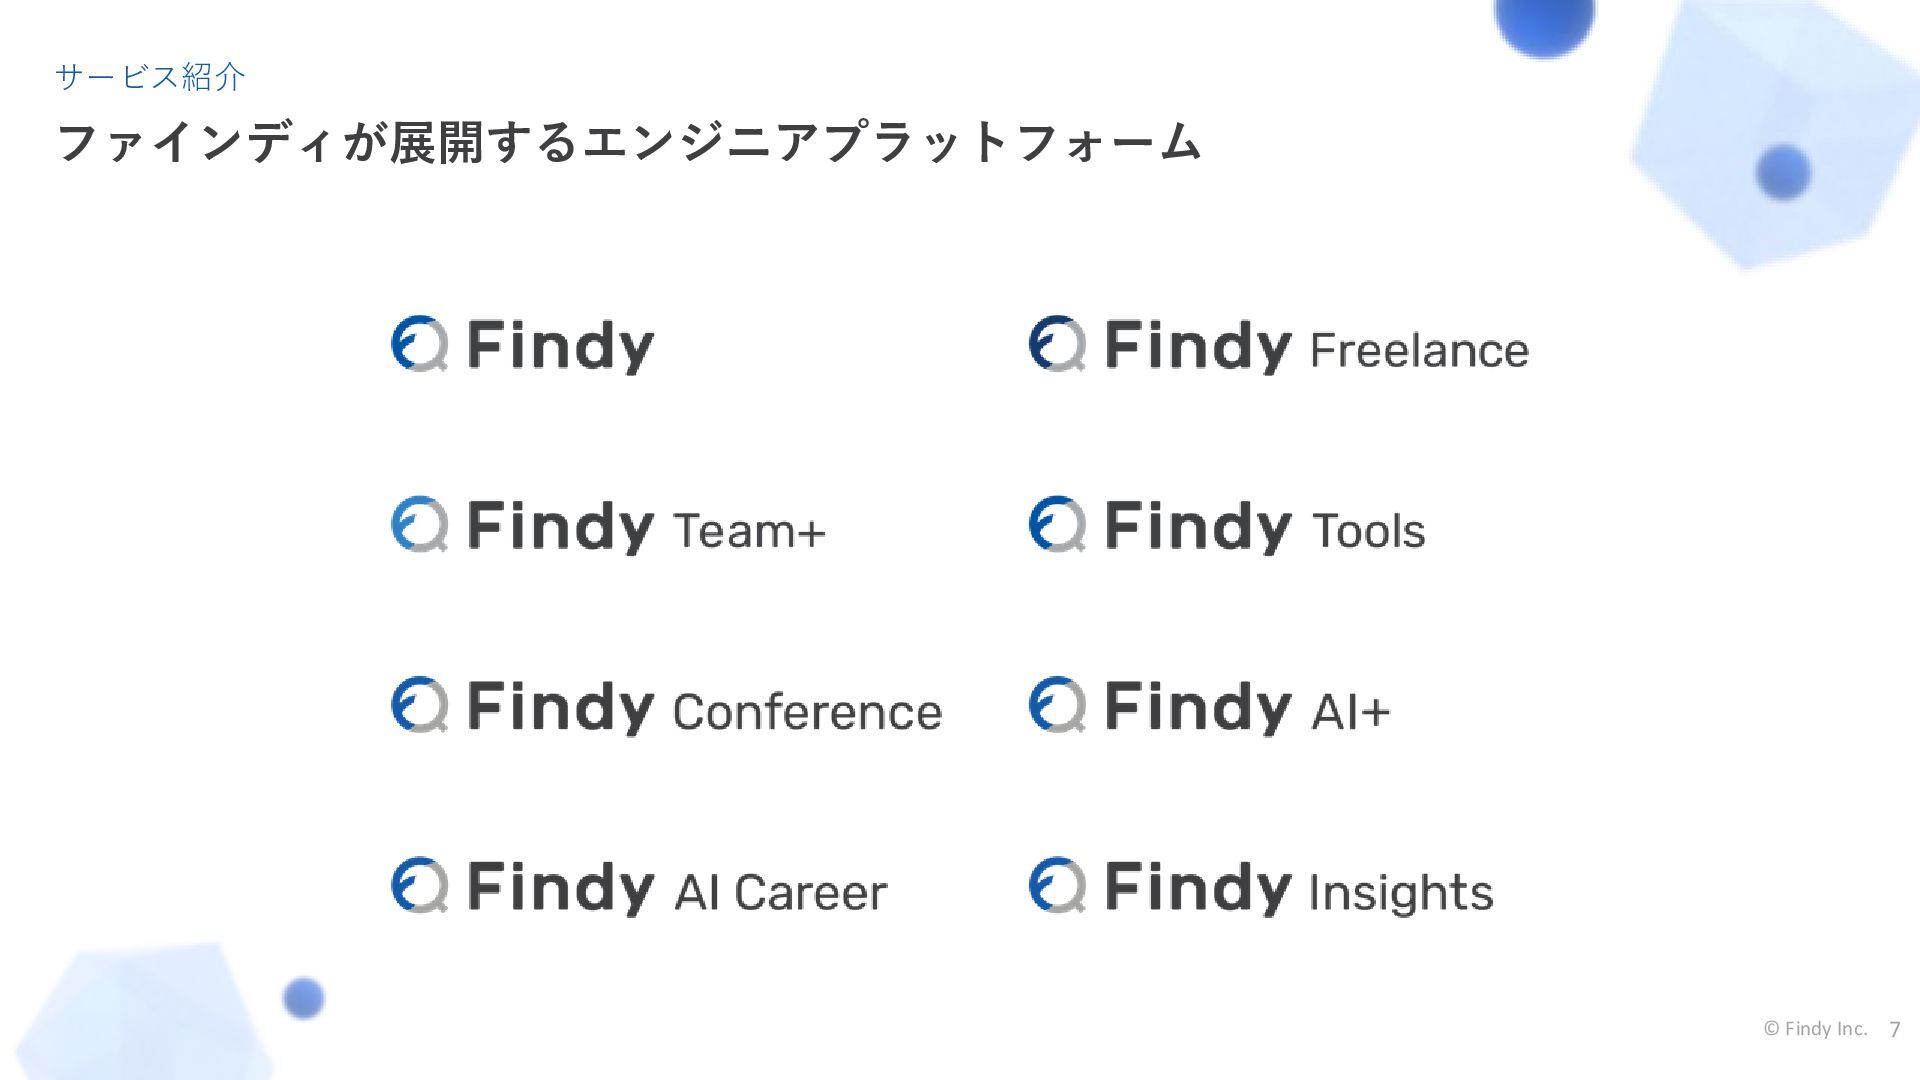Click the standalone Findy wordmark text
1920x1080 pixels.
click(x=561, y=346)
